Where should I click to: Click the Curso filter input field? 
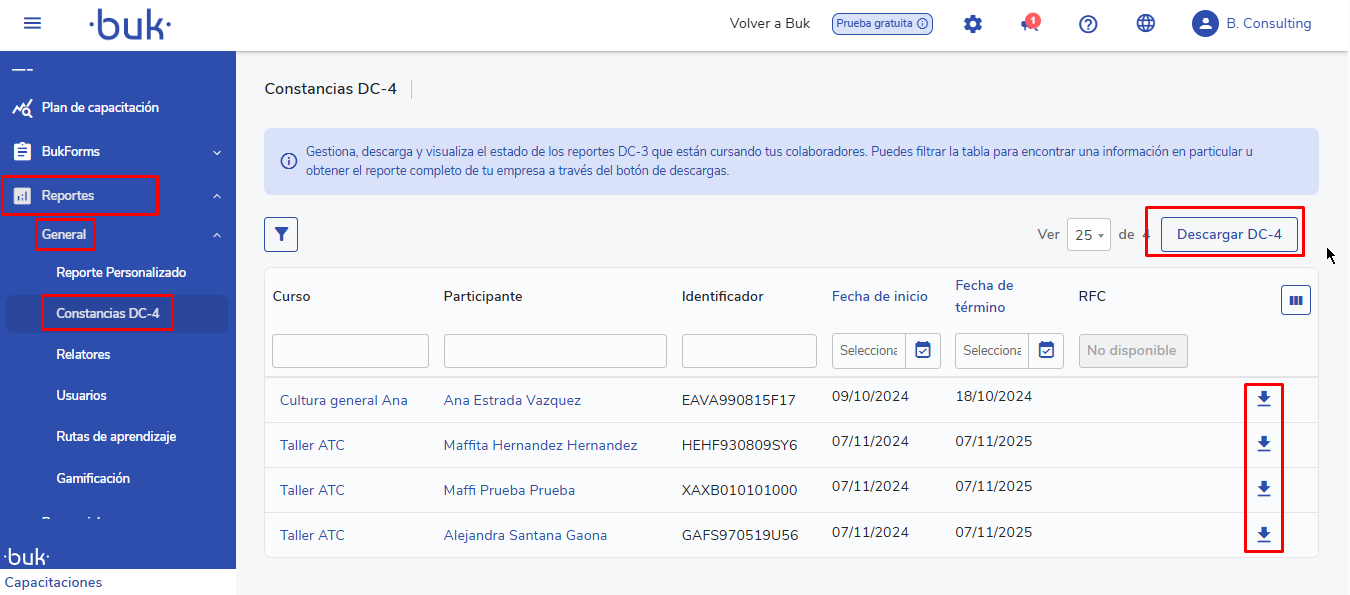pyautogui.click(x=350, y=351)
